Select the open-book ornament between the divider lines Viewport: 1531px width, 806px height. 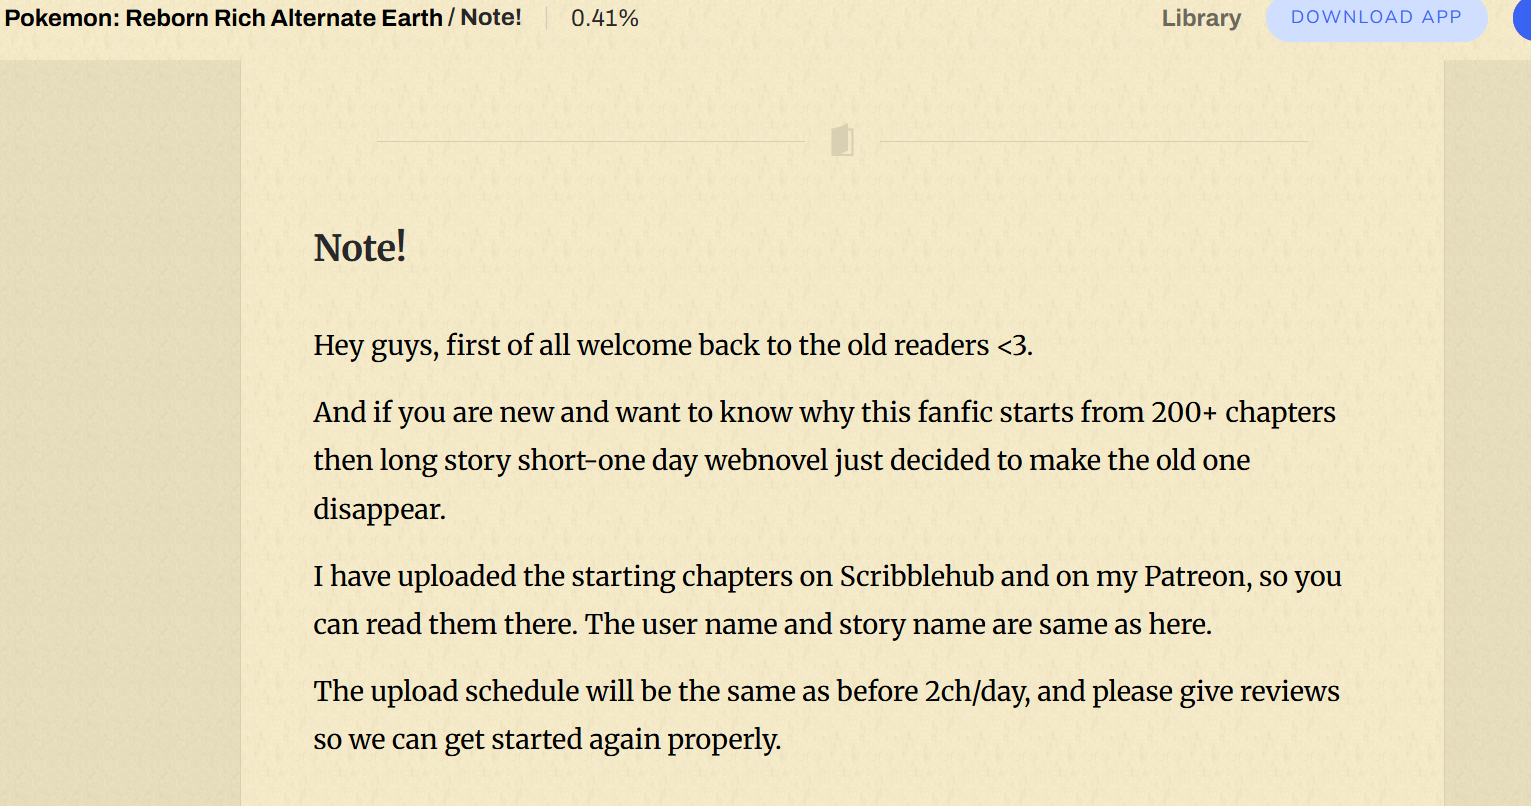pos(842,140)
